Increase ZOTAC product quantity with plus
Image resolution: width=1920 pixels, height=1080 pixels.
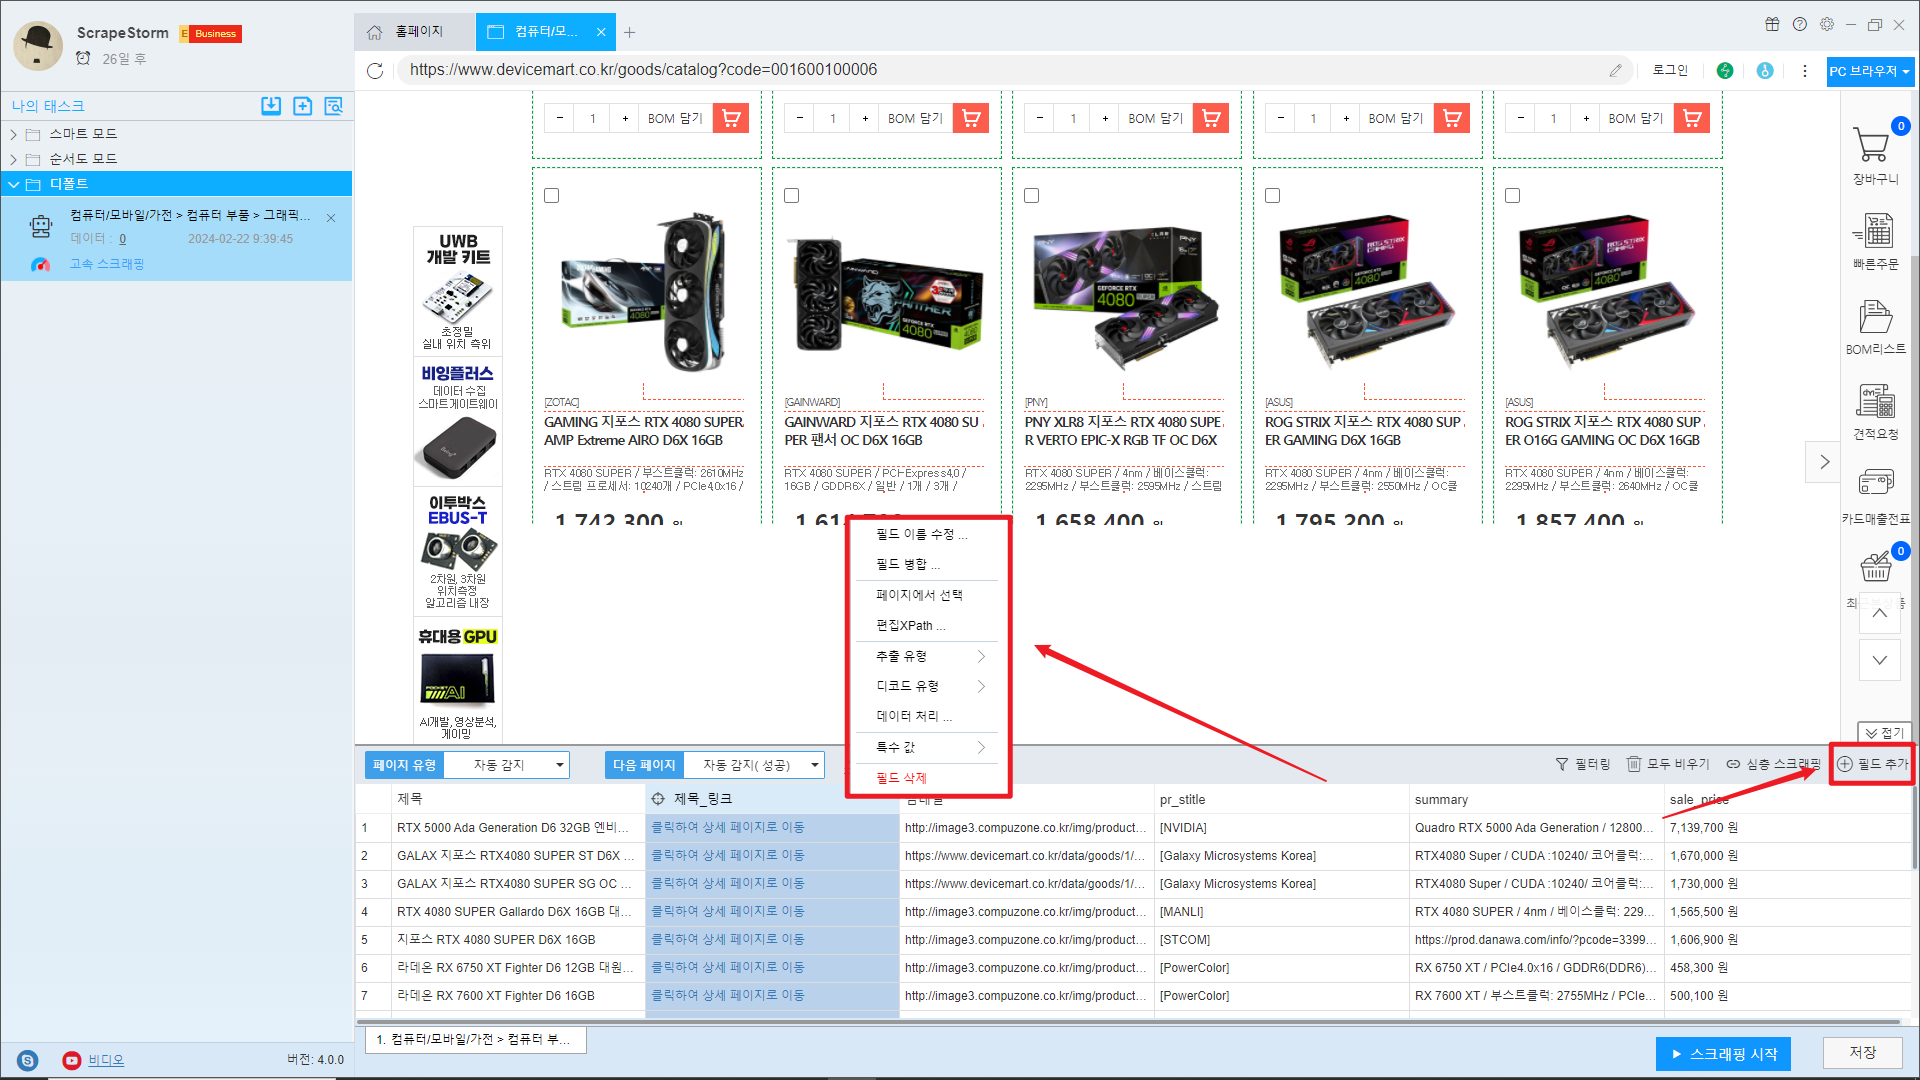(x=626, y=119)
